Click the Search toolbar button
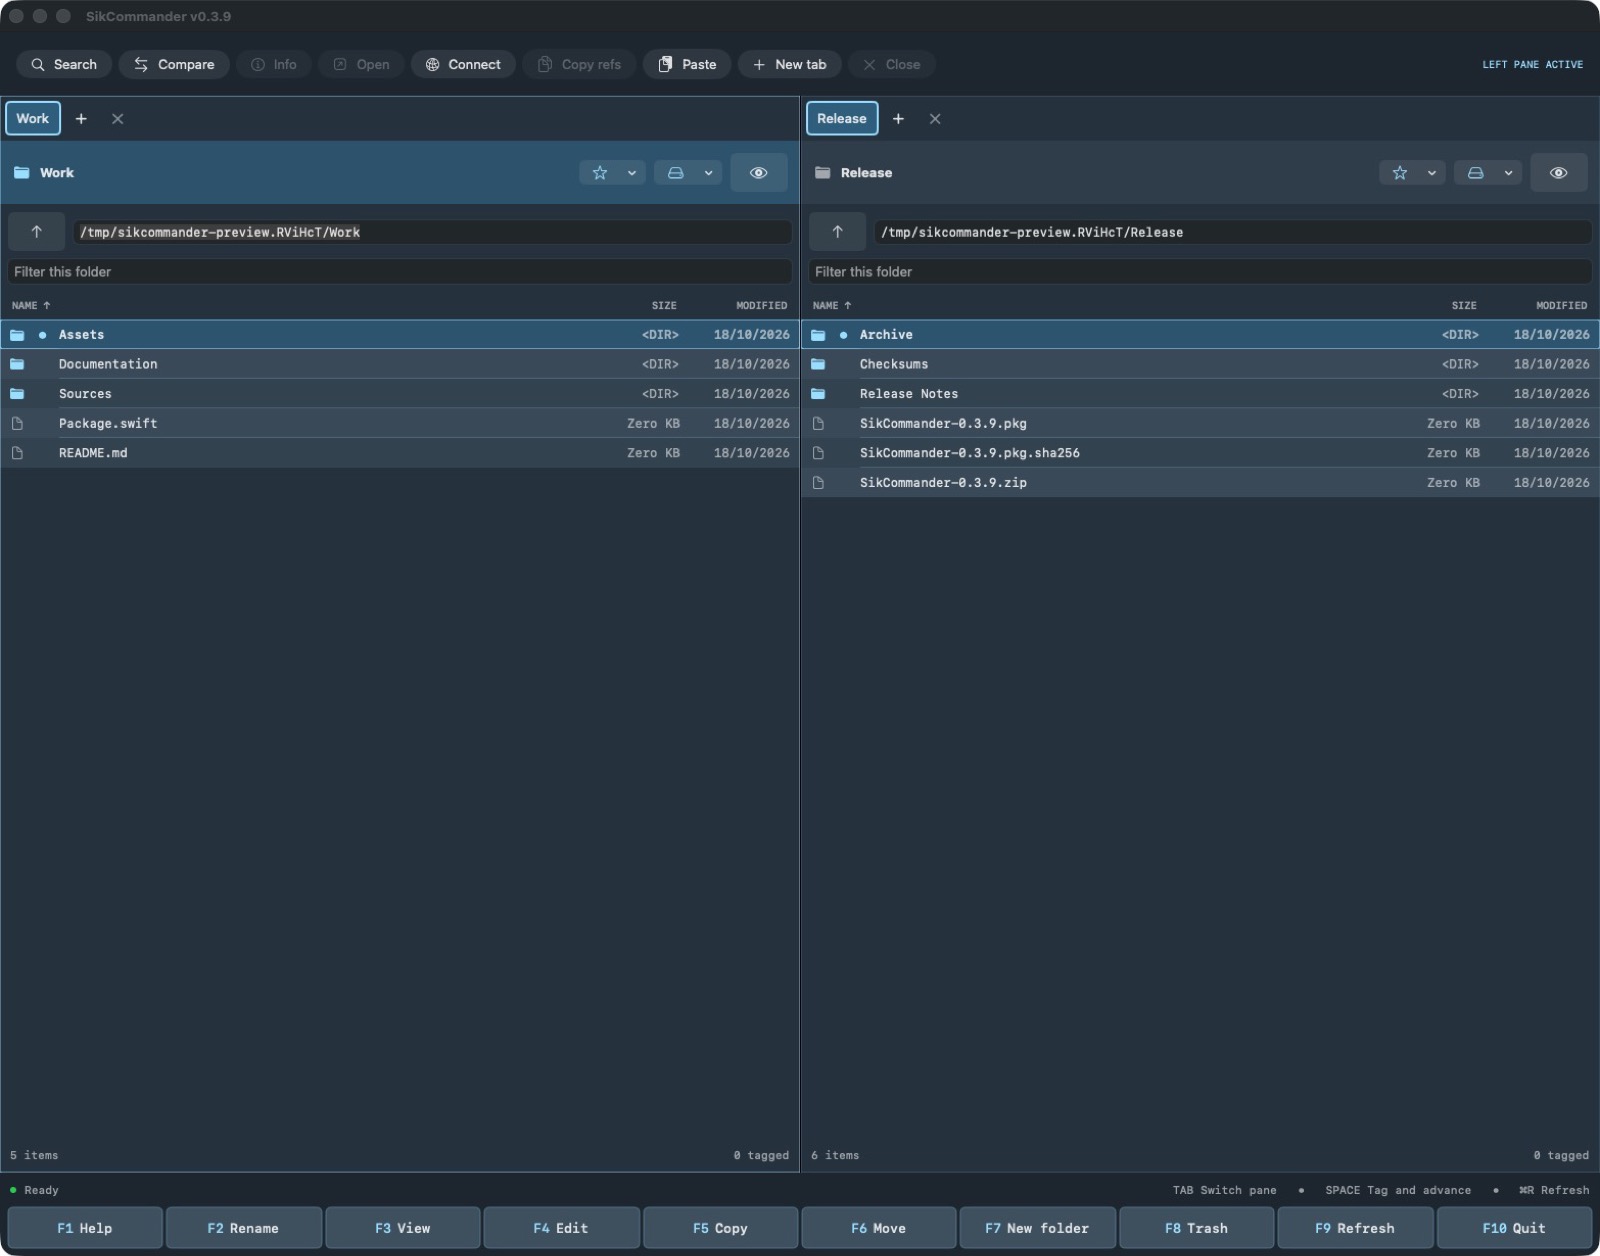The image size is (1600, 1256). 64,64
